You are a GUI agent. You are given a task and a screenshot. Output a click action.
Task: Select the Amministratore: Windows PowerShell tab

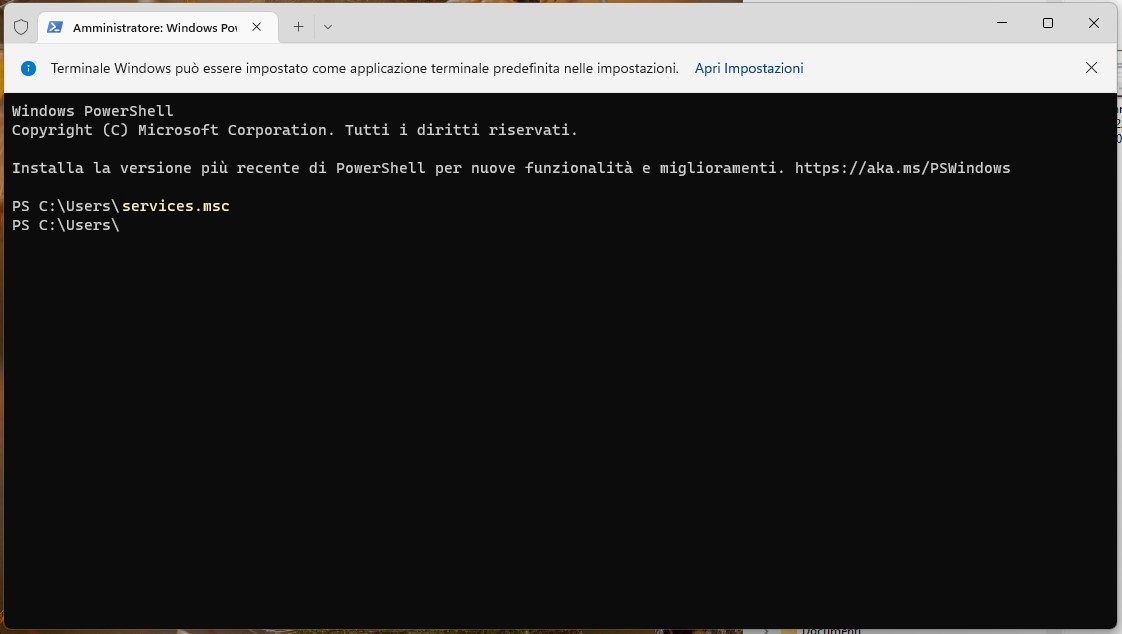click(157, 27)
